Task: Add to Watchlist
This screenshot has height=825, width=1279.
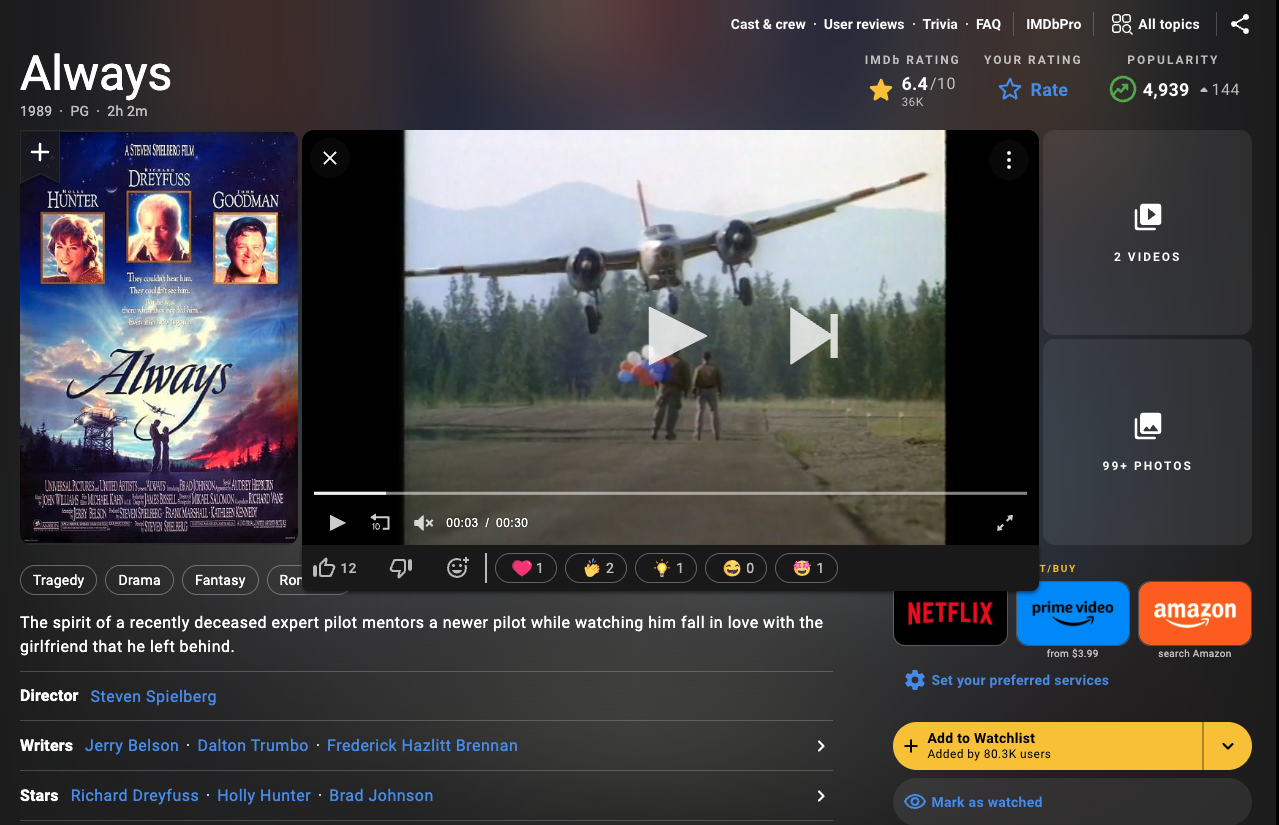Action: tap(1047, 746)
